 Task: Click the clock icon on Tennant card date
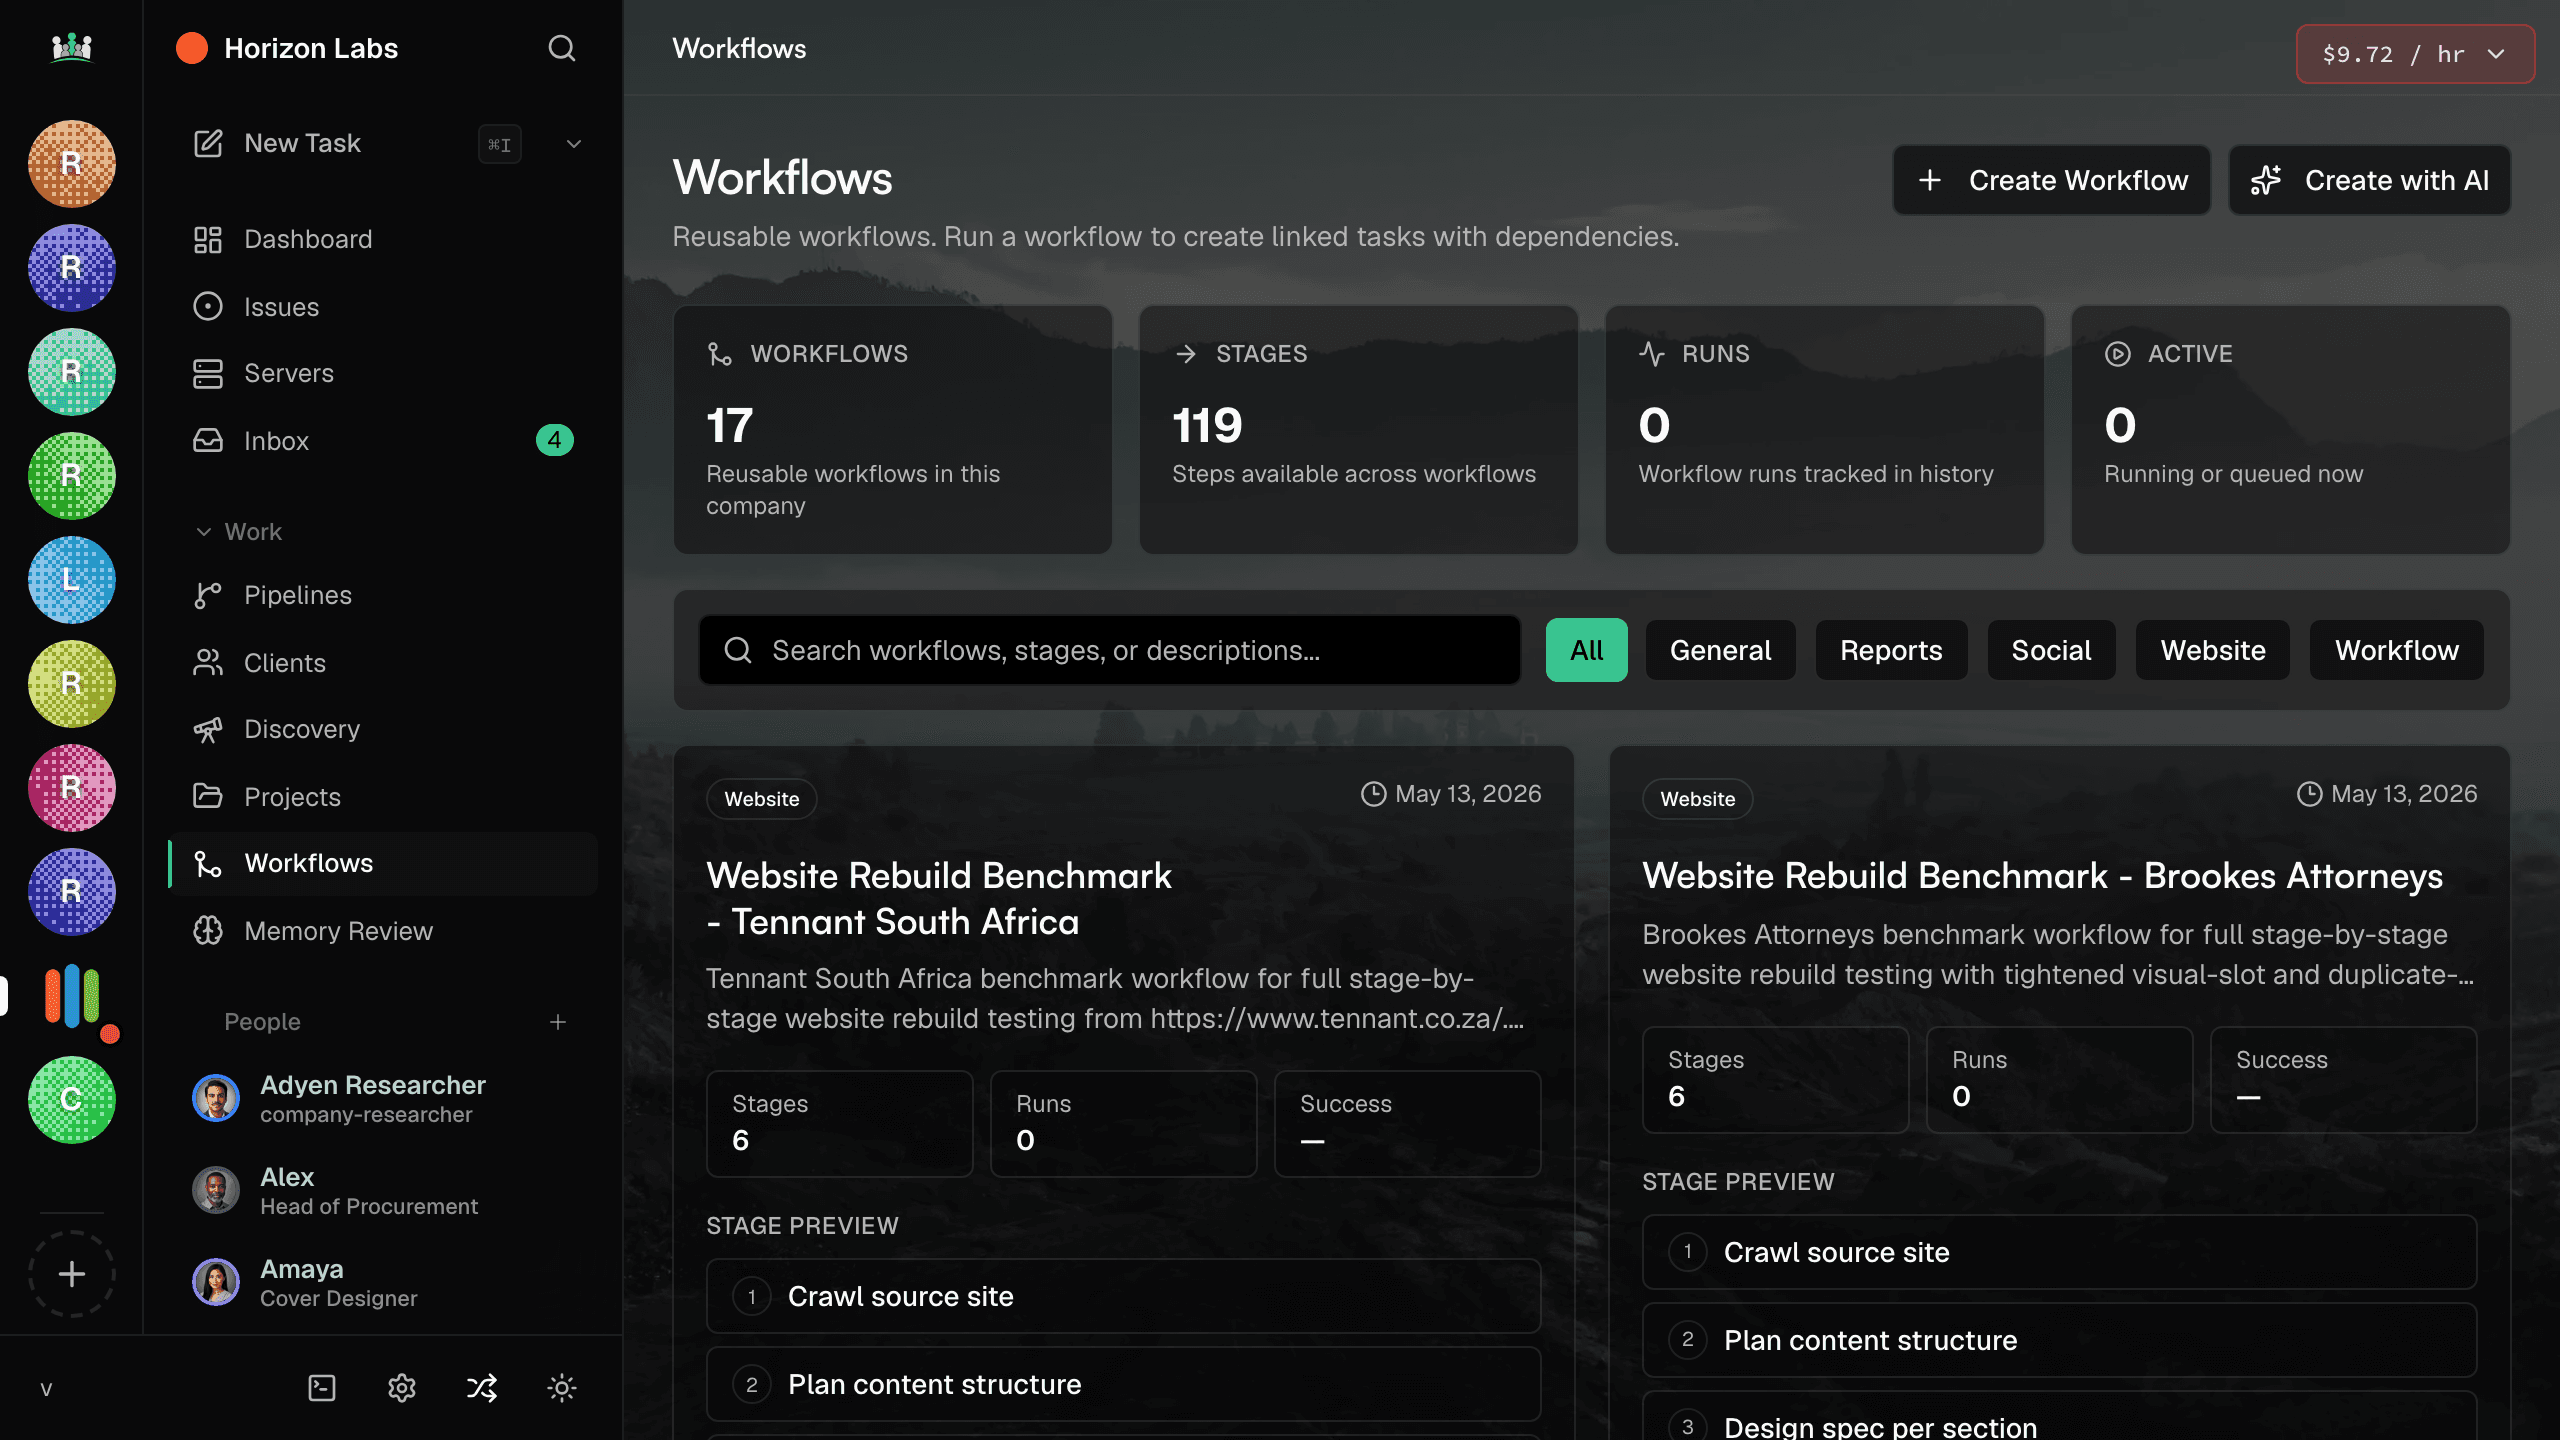(x=1374, y=794)
